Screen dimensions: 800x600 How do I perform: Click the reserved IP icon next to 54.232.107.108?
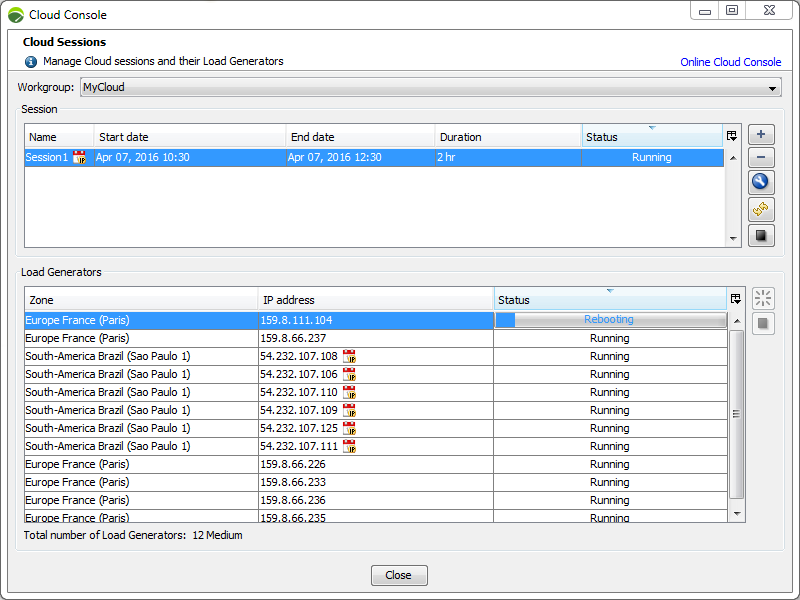[349, 357]
